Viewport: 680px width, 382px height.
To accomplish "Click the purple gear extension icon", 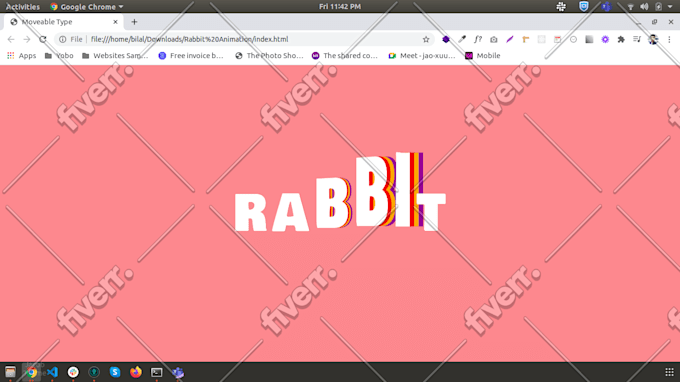I will coord(605,39).
